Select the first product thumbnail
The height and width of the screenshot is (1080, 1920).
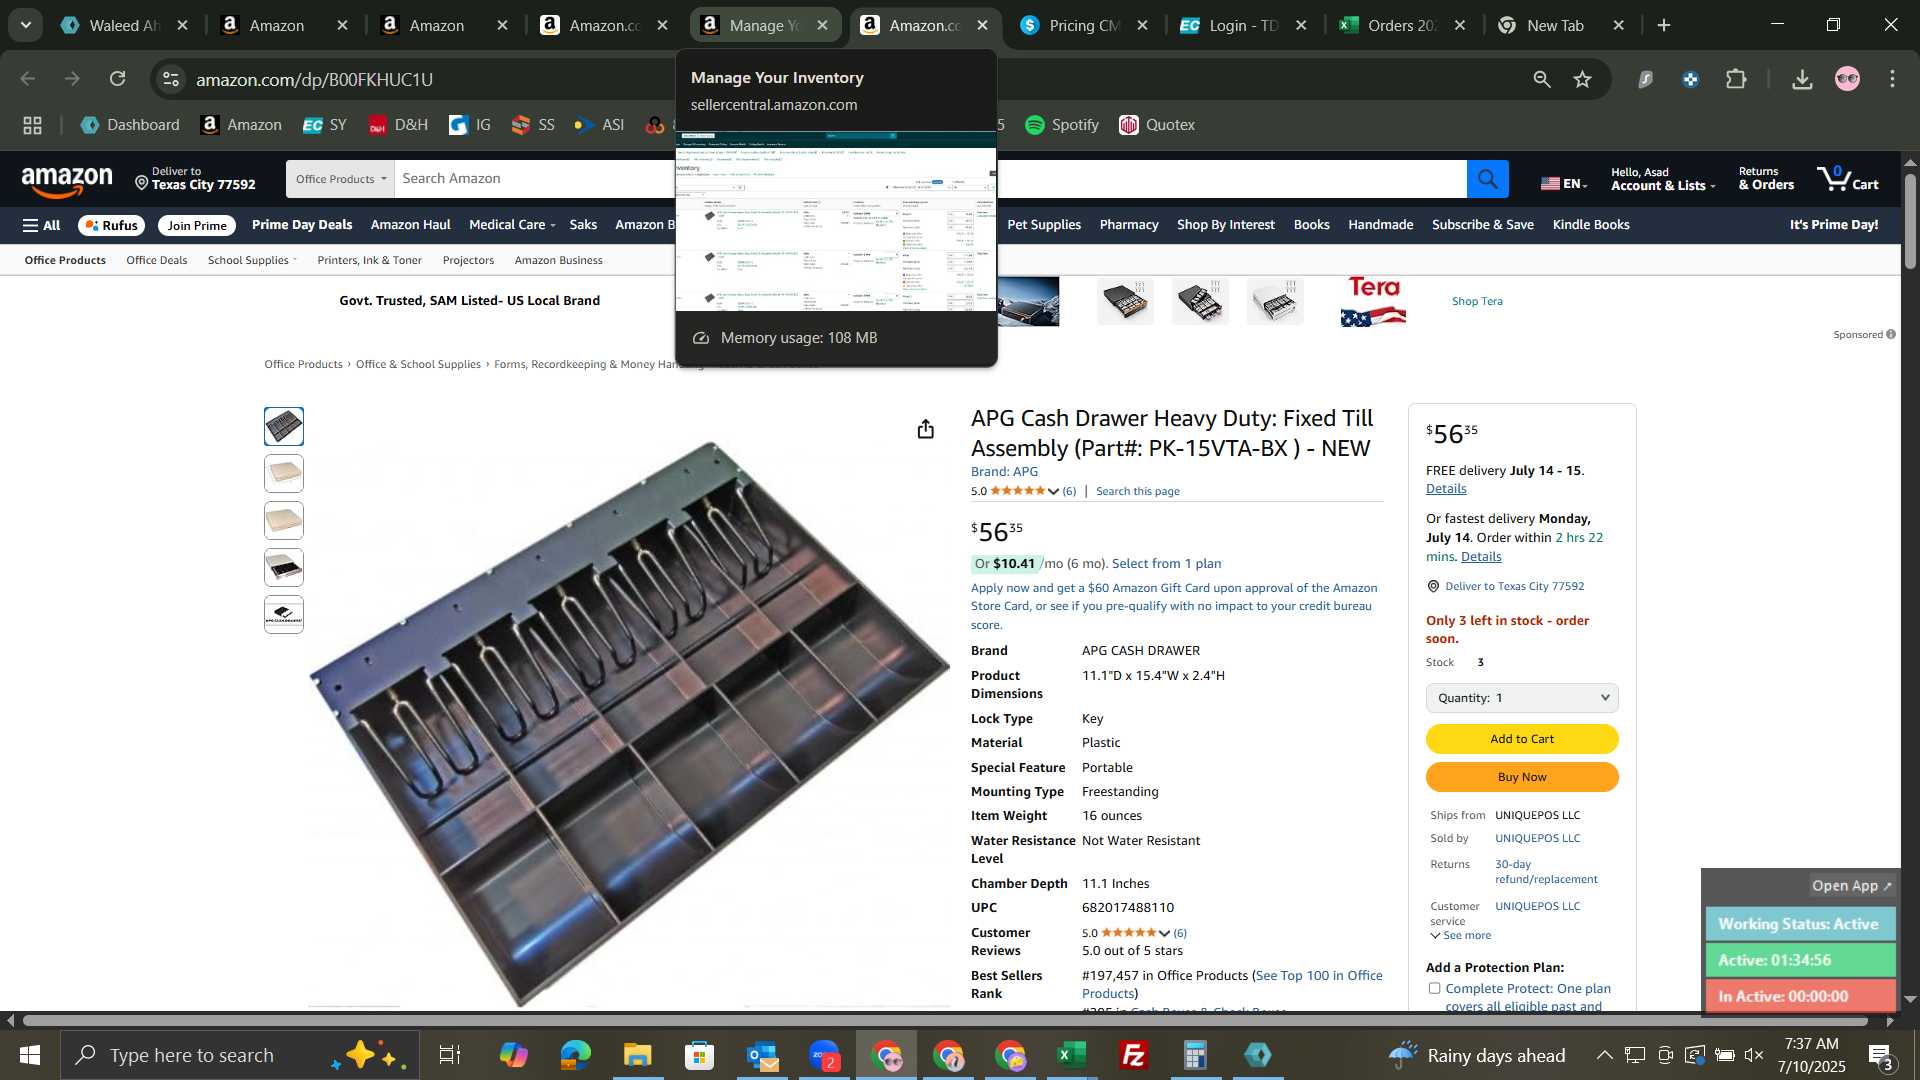coord(284,427)
